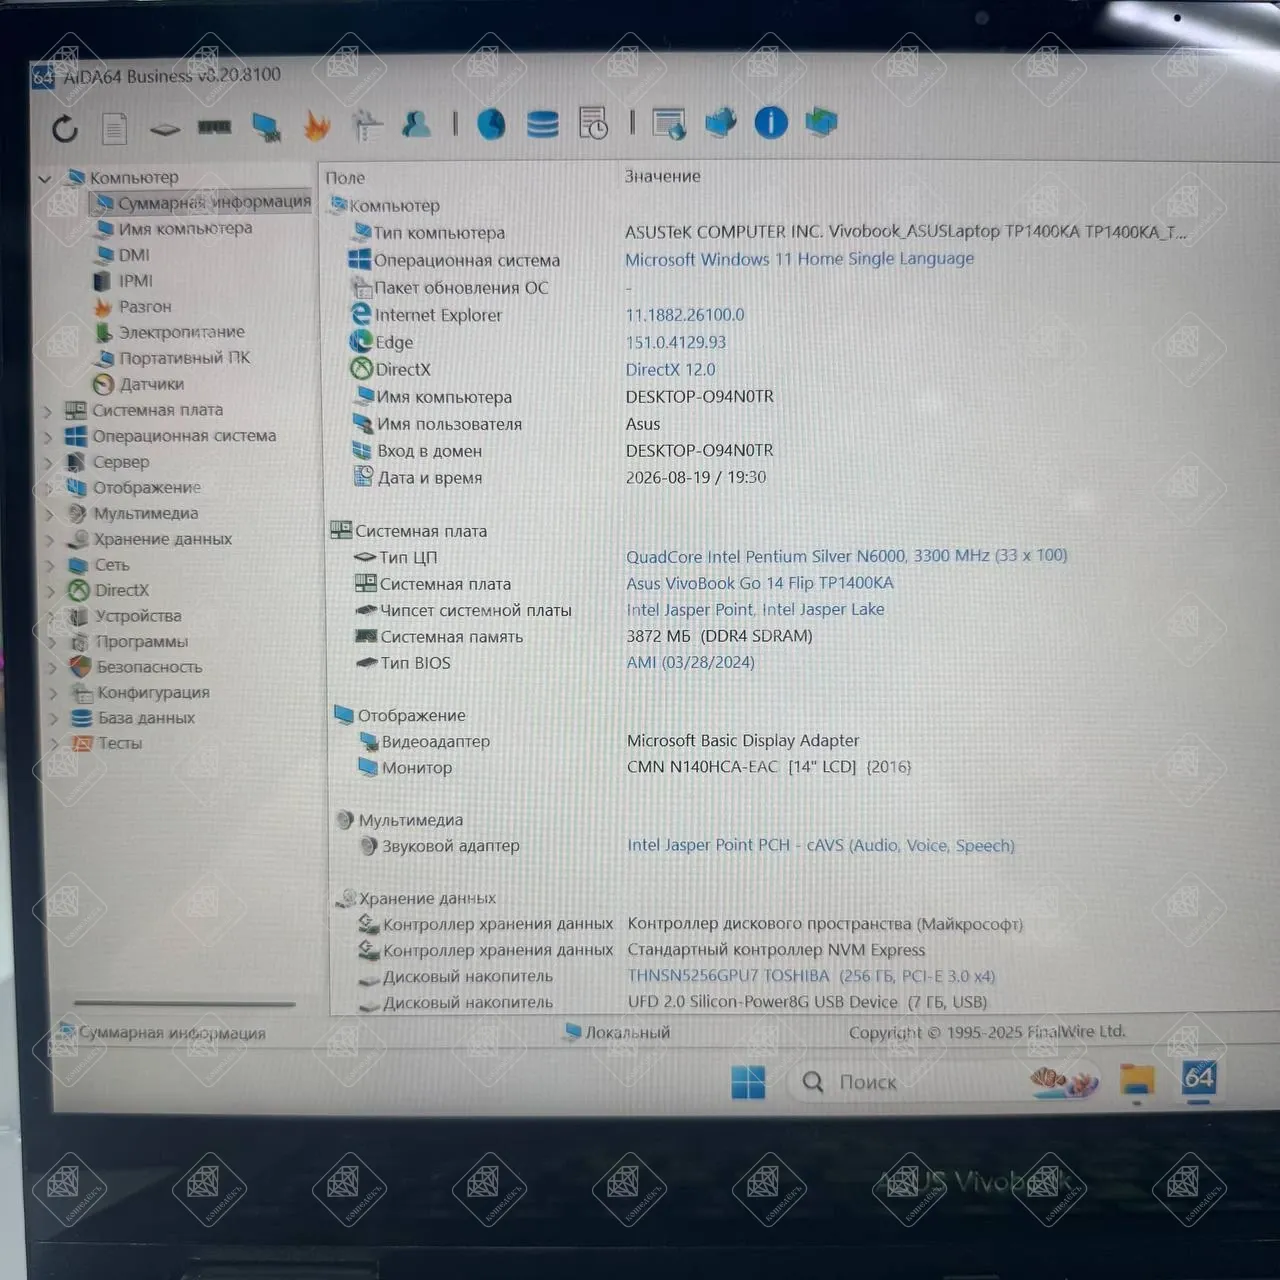This screenshot has height=1280, width=1280.
Task: Expand the DirectX tree node
Action: click(51, 591)
